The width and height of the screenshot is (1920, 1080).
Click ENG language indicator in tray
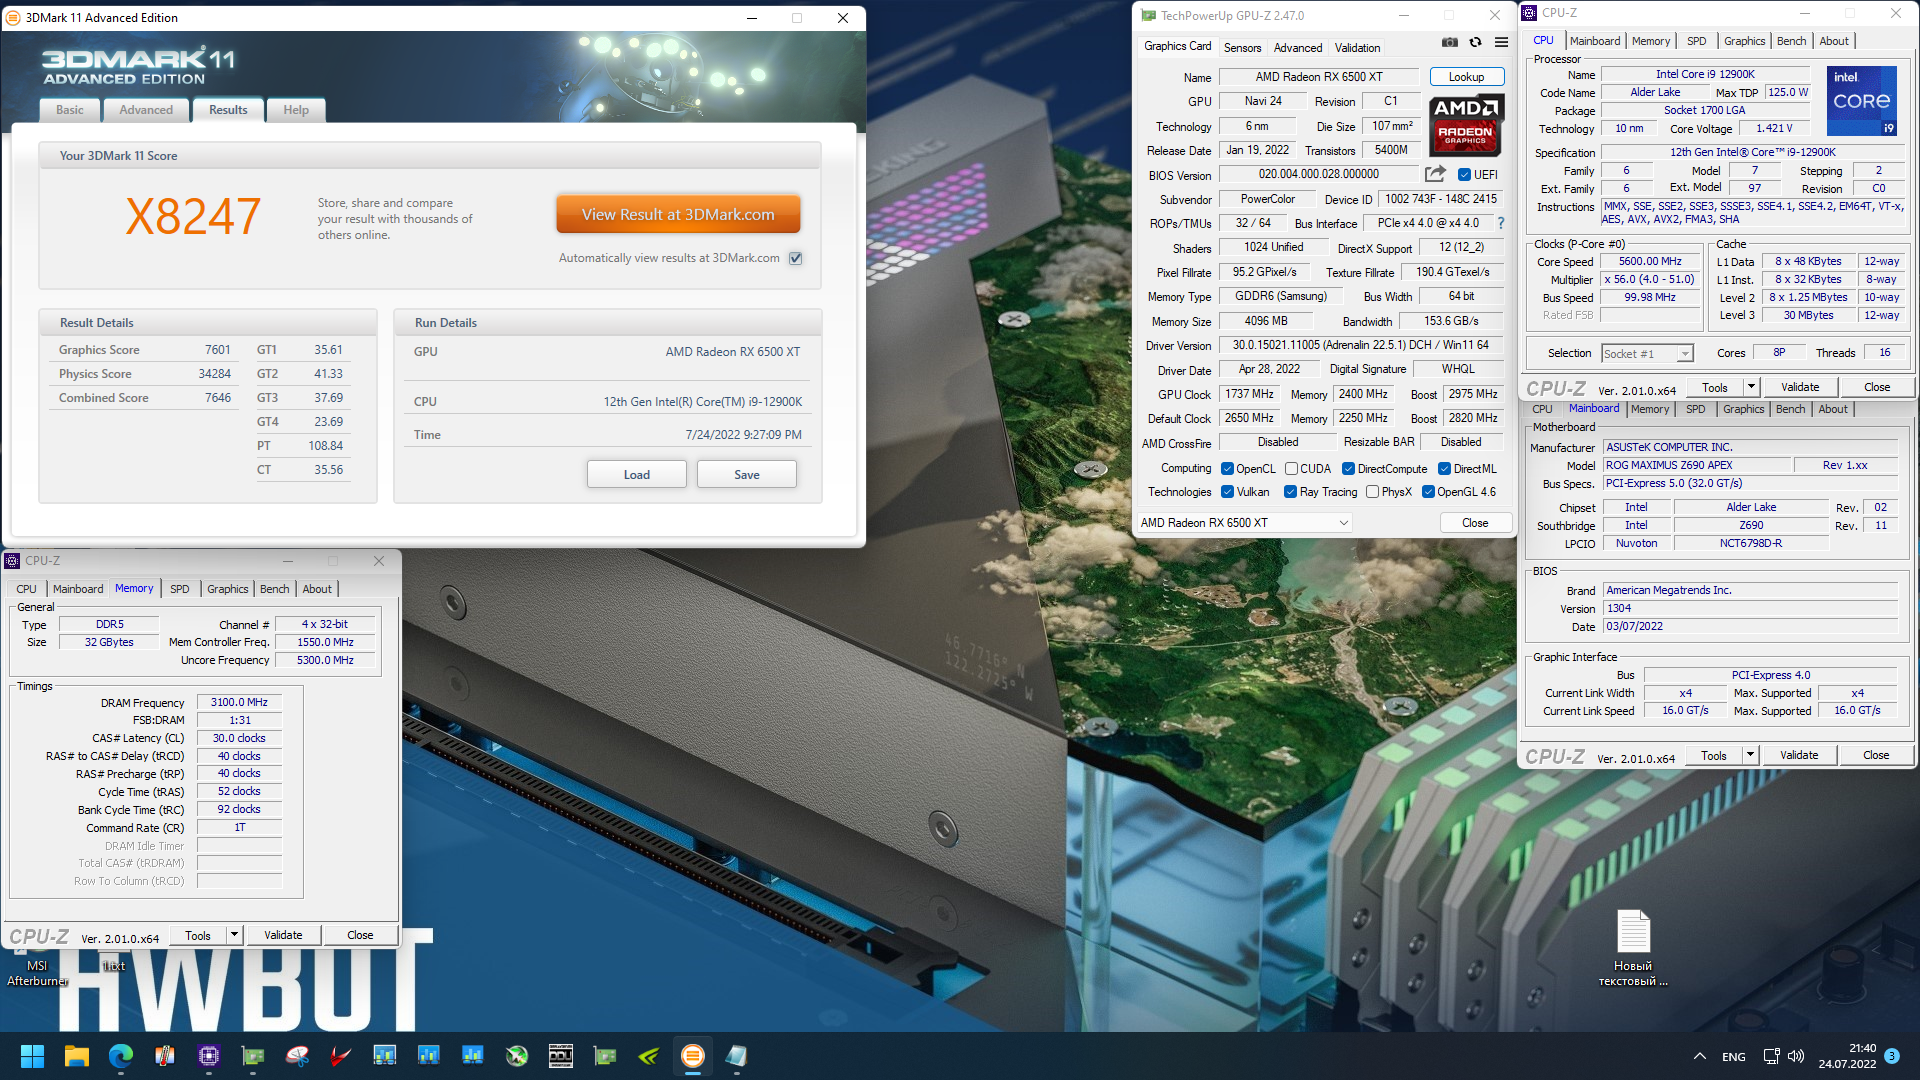[x=1734, y=1057]
